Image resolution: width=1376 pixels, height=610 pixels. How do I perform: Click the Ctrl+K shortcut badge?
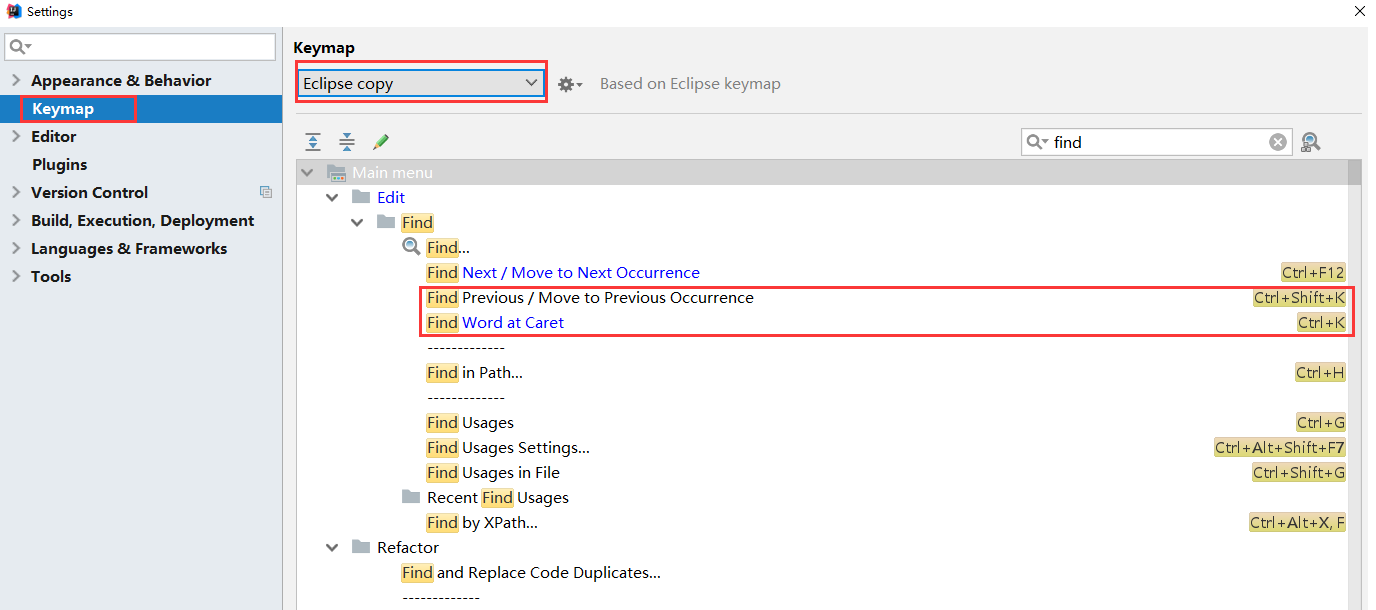(1321, 322)
